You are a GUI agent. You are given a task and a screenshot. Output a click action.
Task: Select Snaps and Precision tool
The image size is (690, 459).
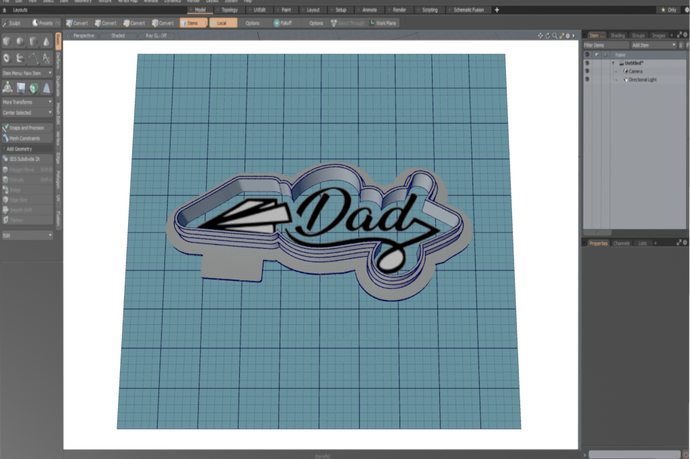coord(27,128)
